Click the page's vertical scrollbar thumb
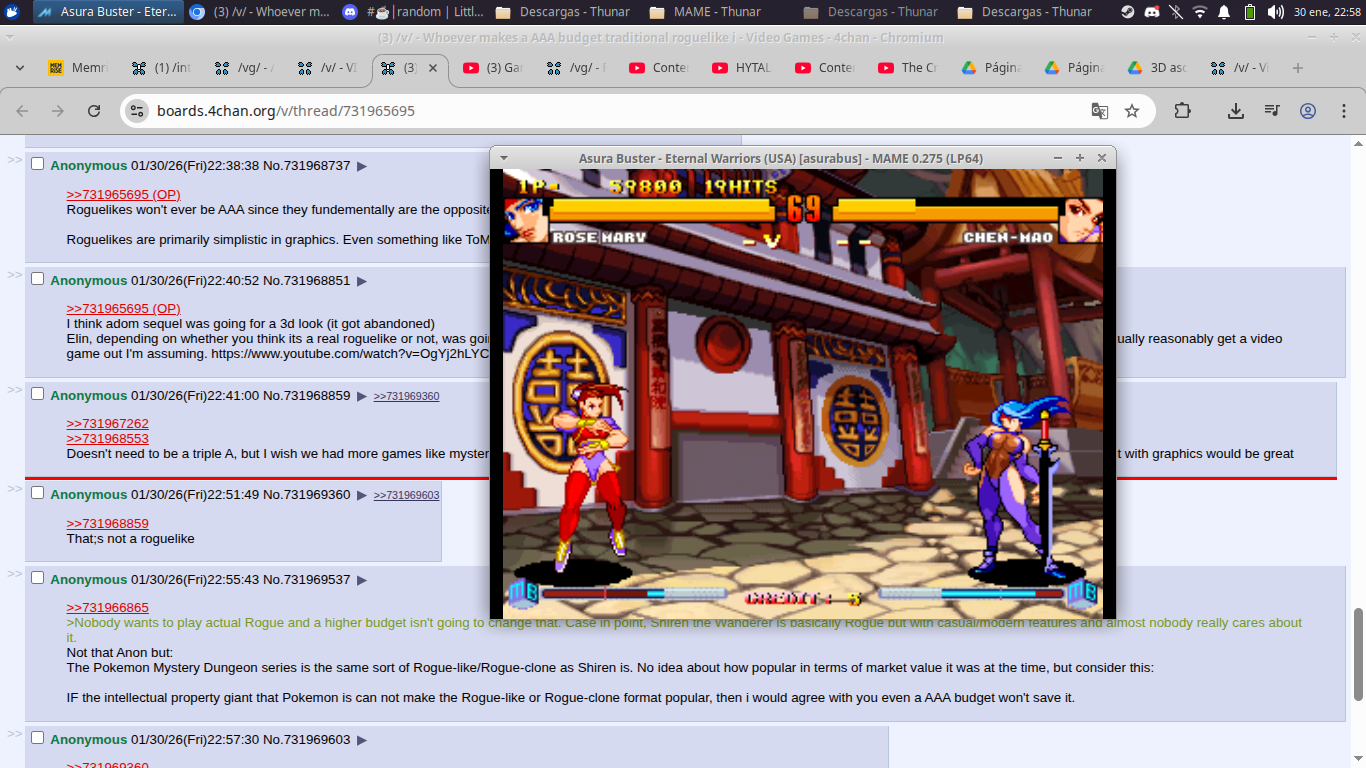 tap(1358, 654)
